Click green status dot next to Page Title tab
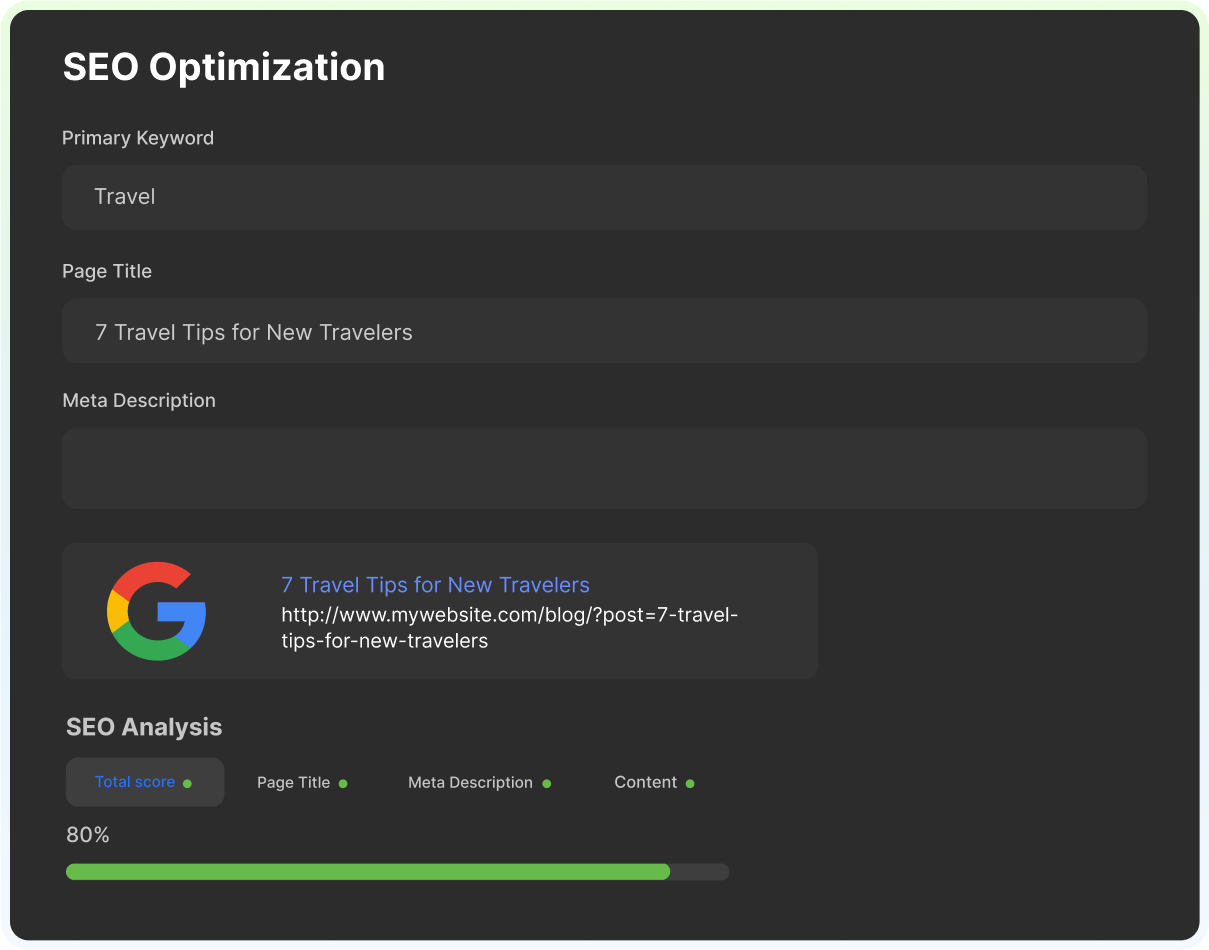This screenshot has height=950, width=1209. (x=343, y=784)
